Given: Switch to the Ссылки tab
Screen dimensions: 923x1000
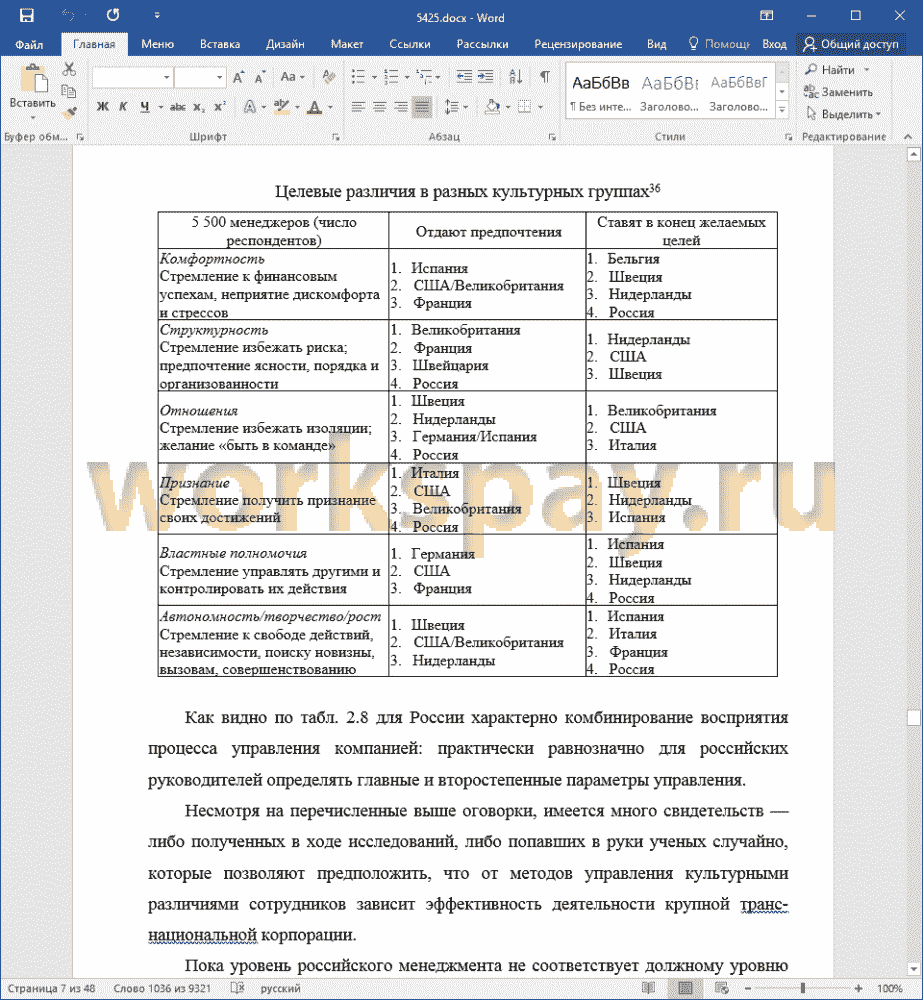Looking at the screenshot, I should [410, 44].
